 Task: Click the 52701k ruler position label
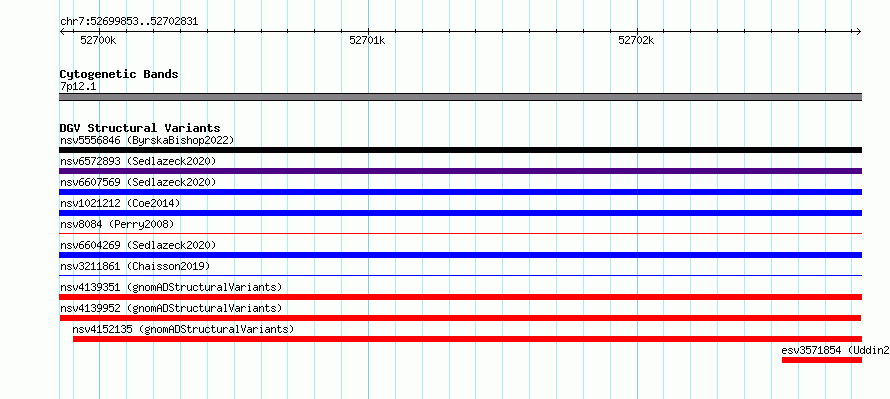coord(367,40)
